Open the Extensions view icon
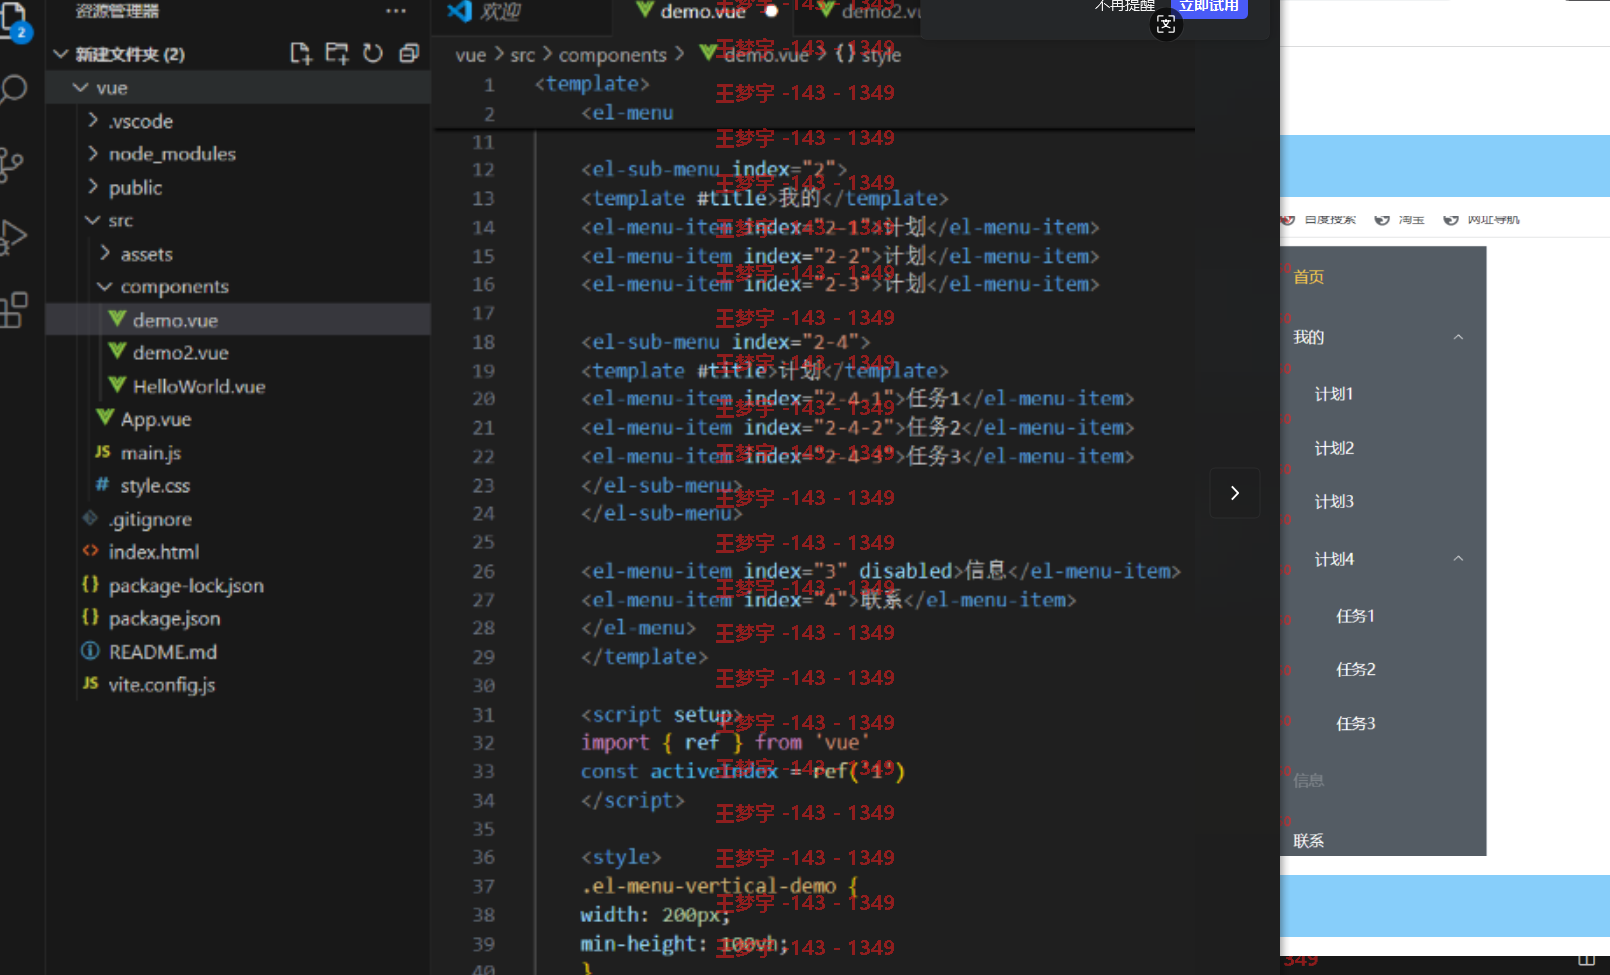 (x=13, y=310)
